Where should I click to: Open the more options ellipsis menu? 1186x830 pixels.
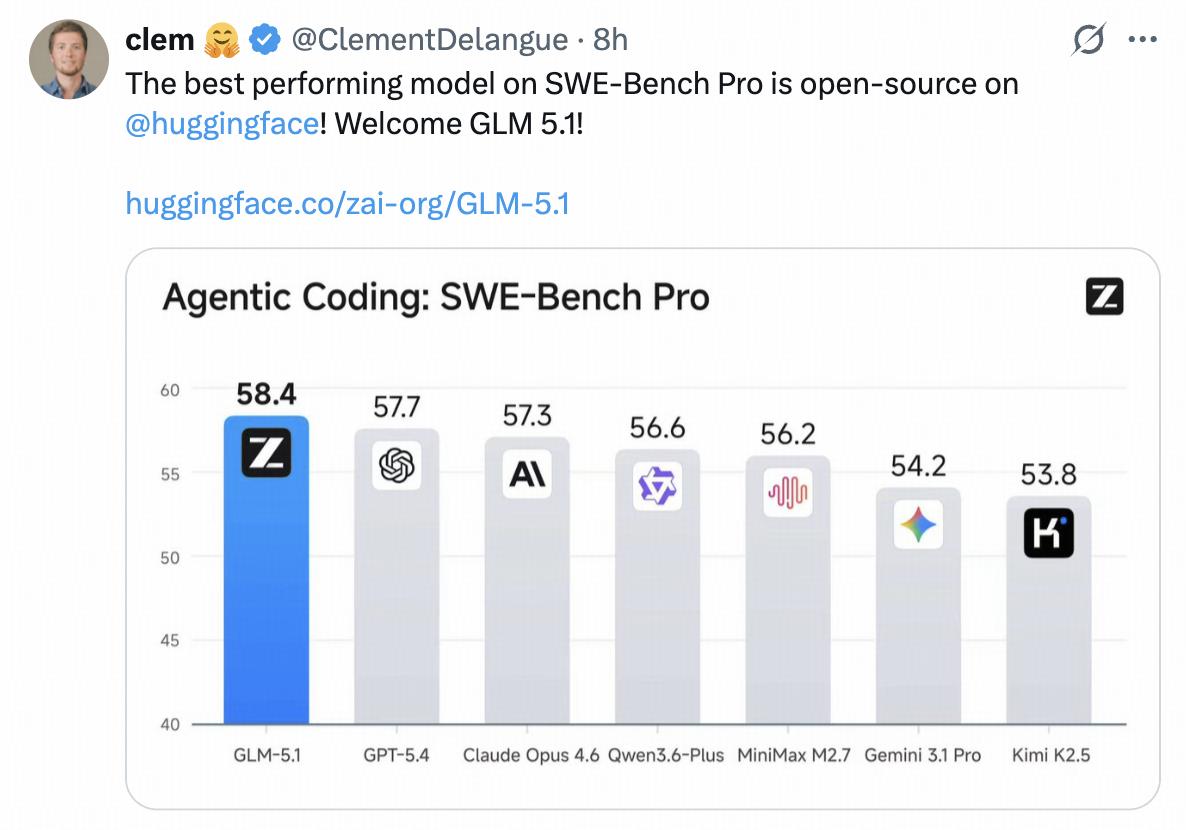(1141, 40)
